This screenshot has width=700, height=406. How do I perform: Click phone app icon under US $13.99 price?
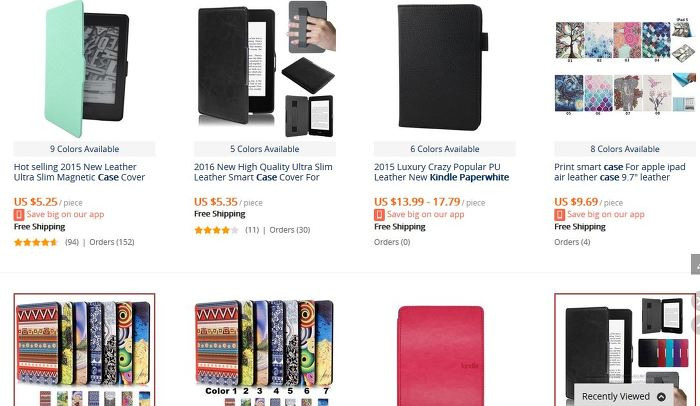[379, 215]
